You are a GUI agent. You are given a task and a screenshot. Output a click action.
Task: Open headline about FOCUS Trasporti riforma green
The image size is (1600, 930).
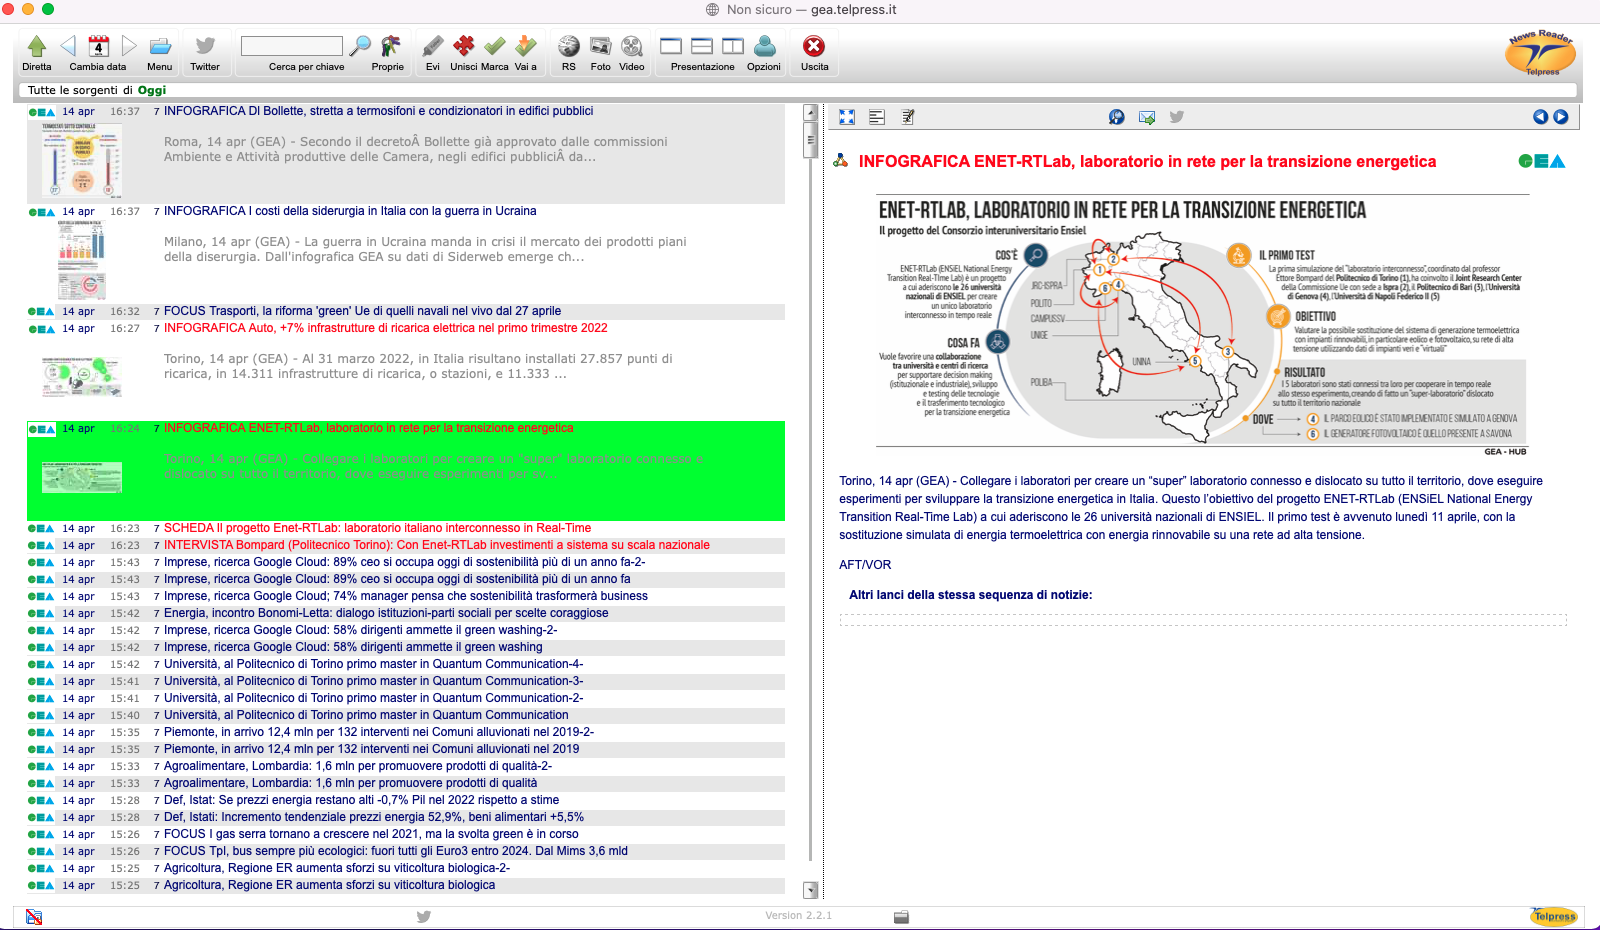pyautogui.click(x=362, y=311)
